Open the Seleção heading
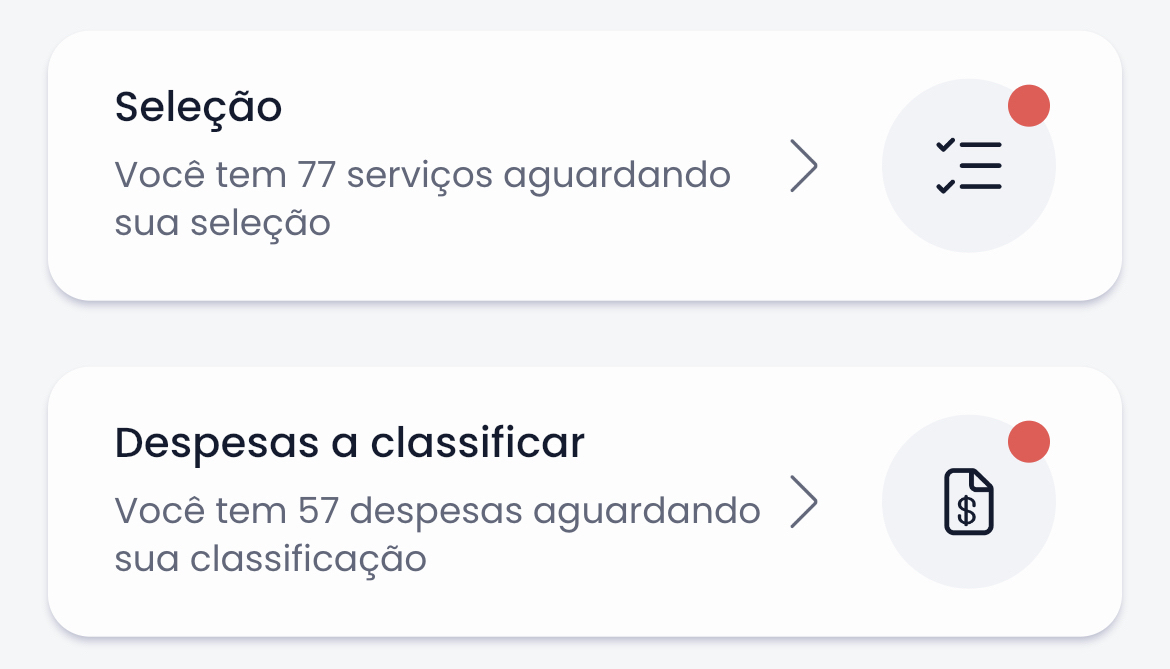 pos(198,107)
